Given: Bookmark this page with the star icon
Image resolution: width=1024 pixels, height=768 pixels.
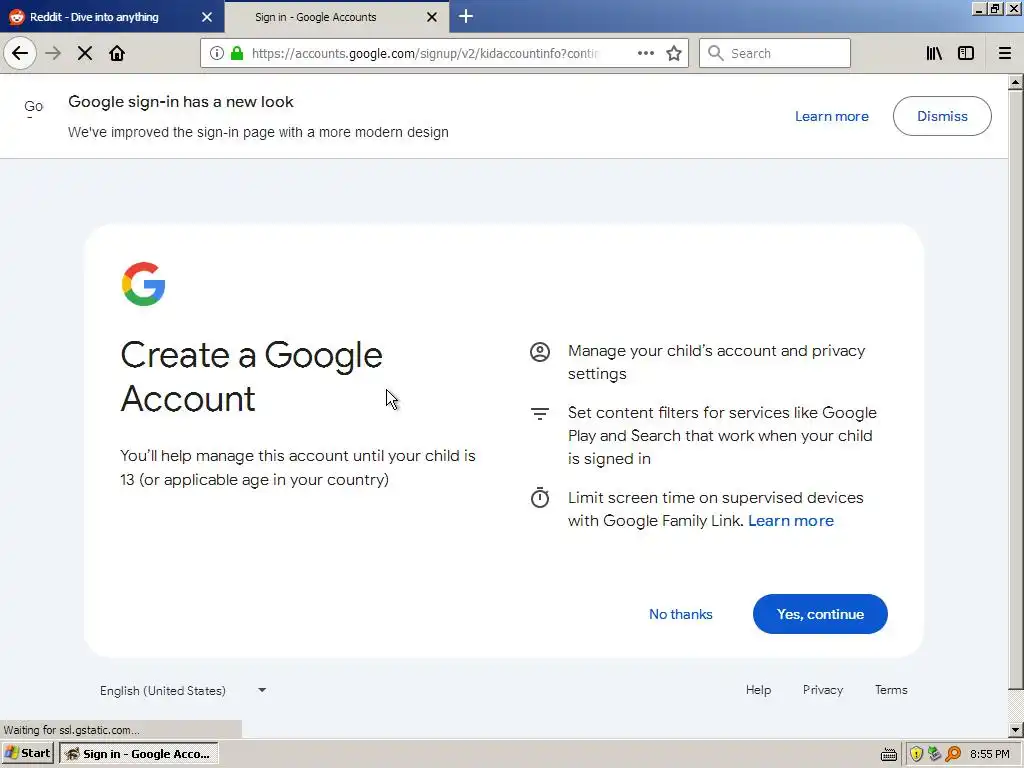Looking at the screenshot, I should coord(674,53).
